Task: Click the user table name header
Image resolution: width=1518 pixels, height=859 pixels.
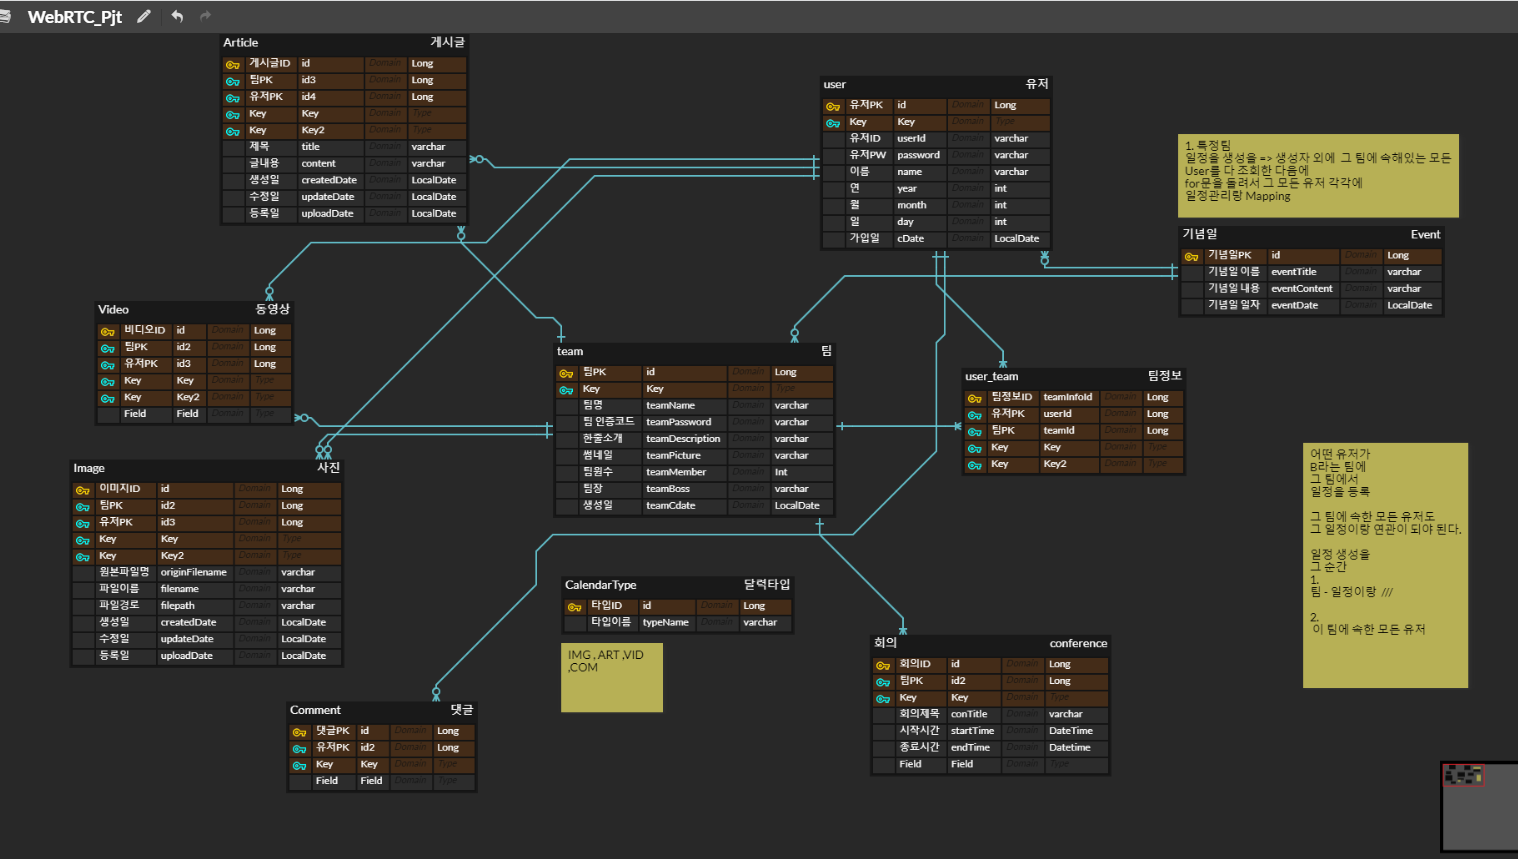Action: click(834, 85)
